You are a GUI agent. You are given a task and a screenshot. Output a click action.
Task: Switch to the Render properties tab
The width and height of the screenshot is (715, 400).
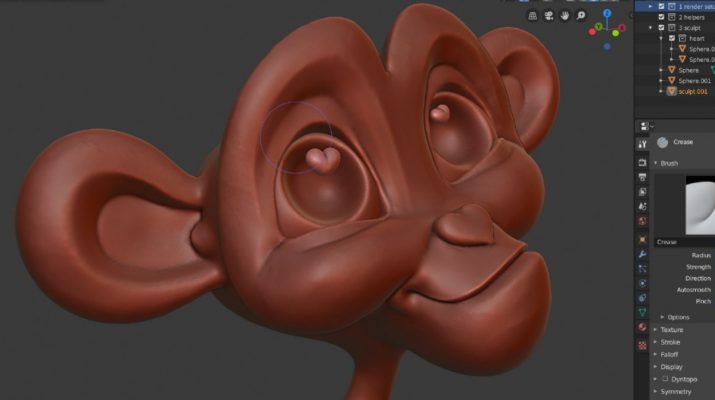click(642, 165)
